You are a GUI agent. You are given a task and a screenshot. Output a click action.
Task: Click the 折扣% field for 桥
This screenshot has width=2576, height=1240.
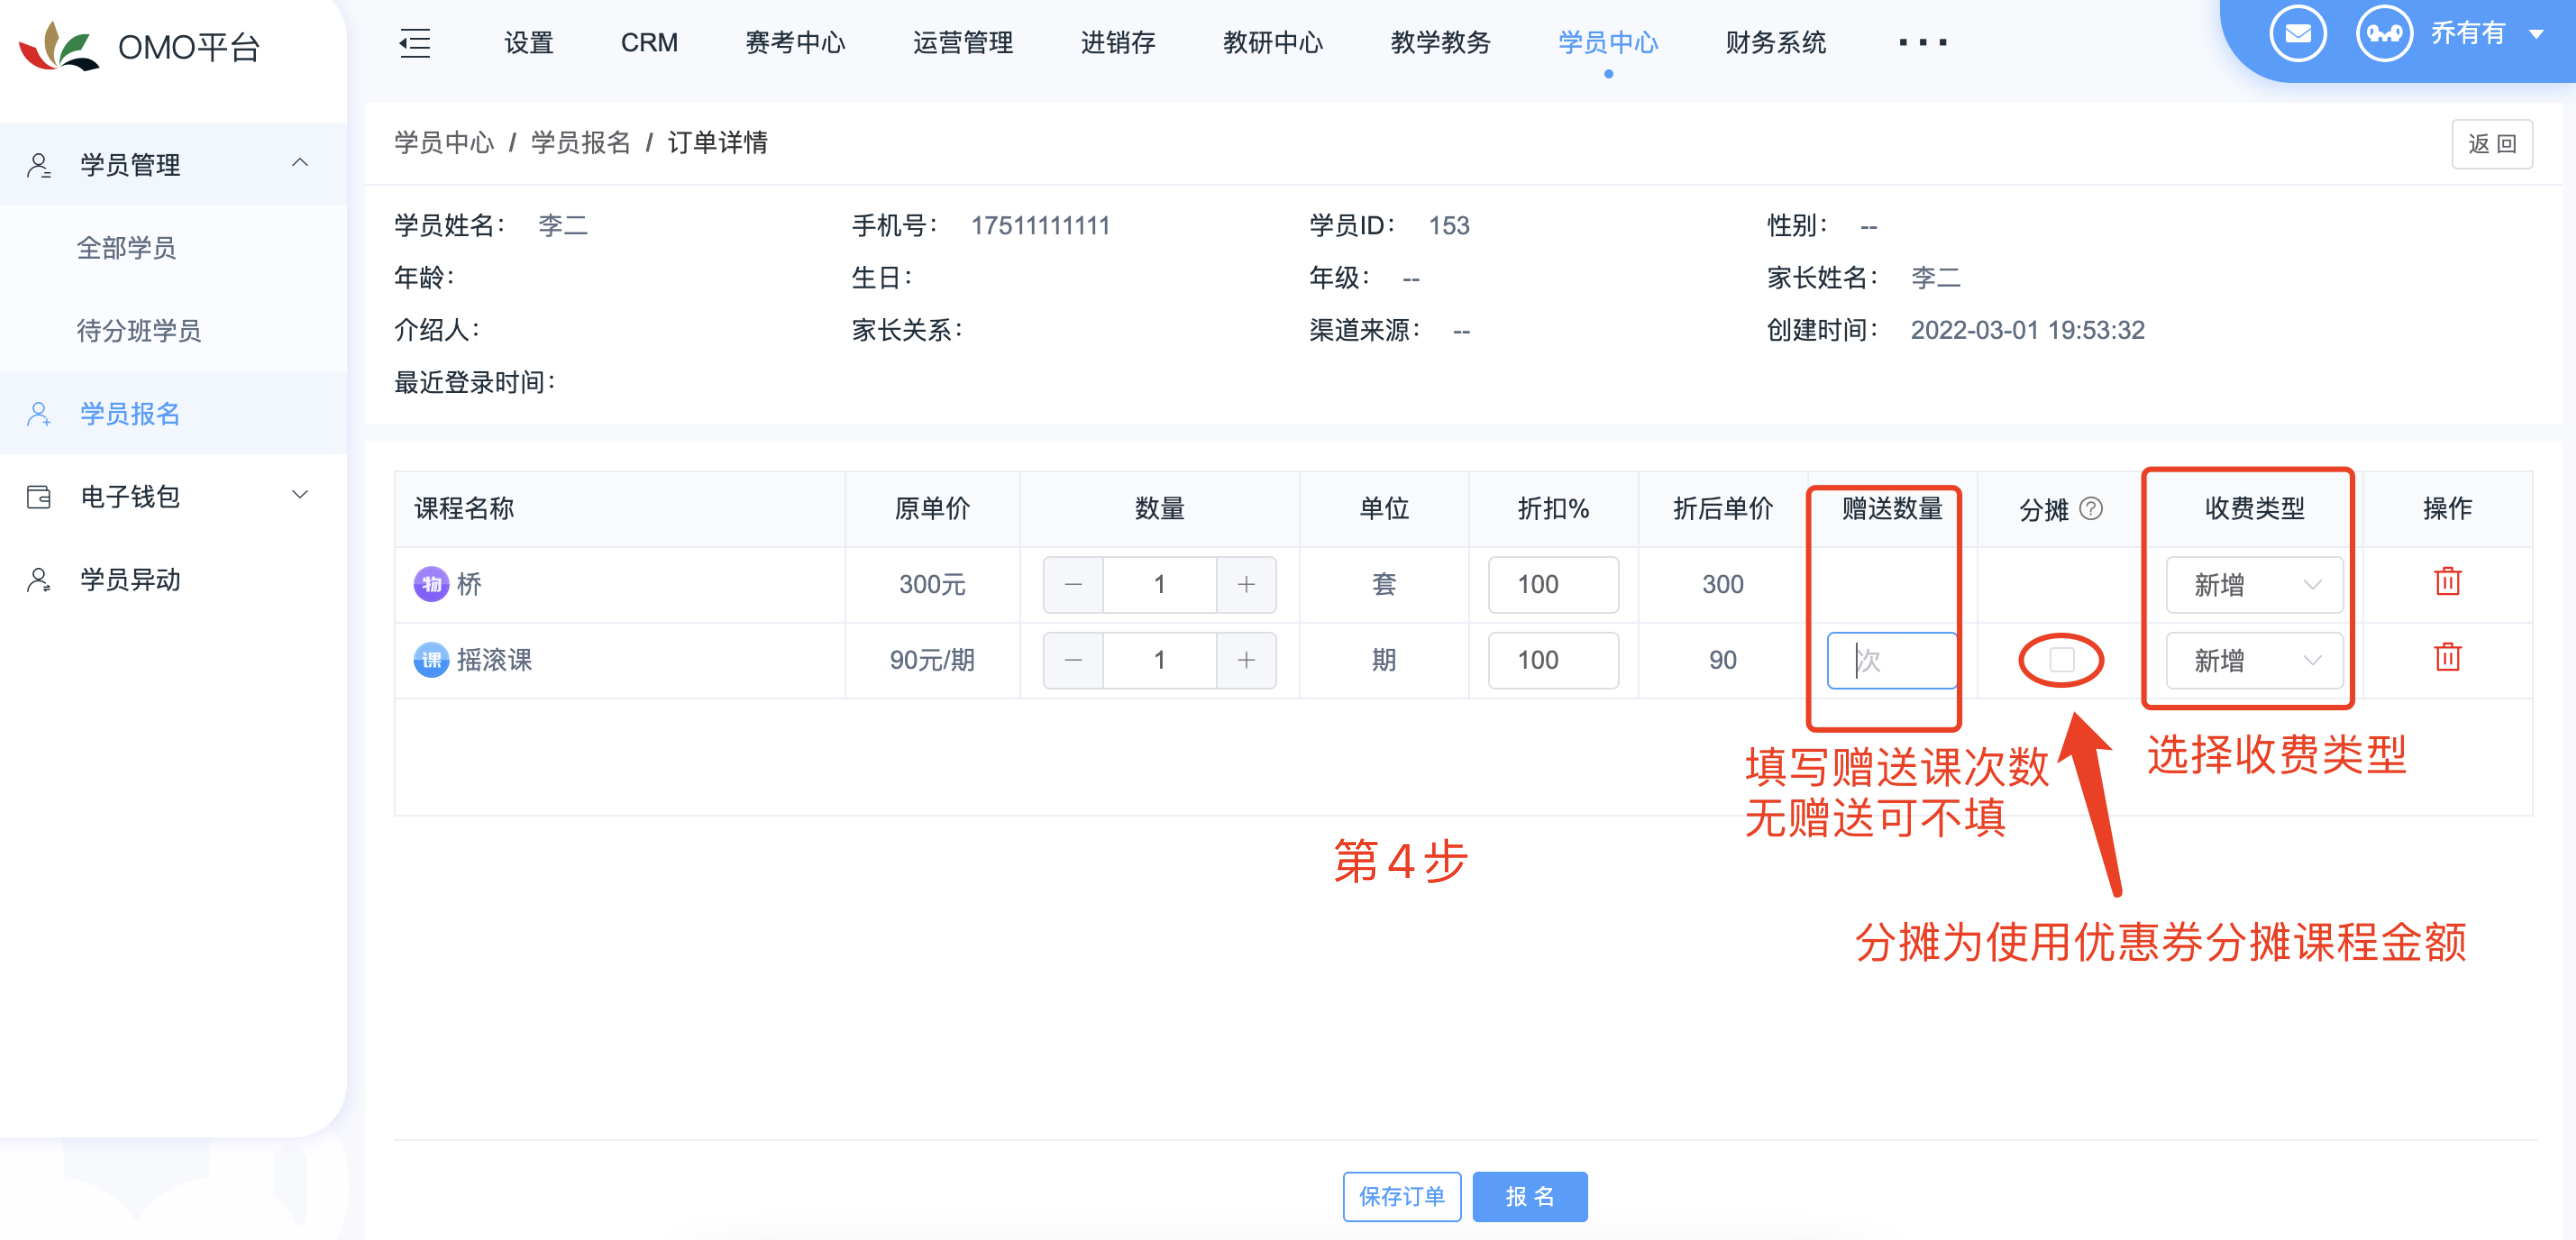coord(1553,585)
